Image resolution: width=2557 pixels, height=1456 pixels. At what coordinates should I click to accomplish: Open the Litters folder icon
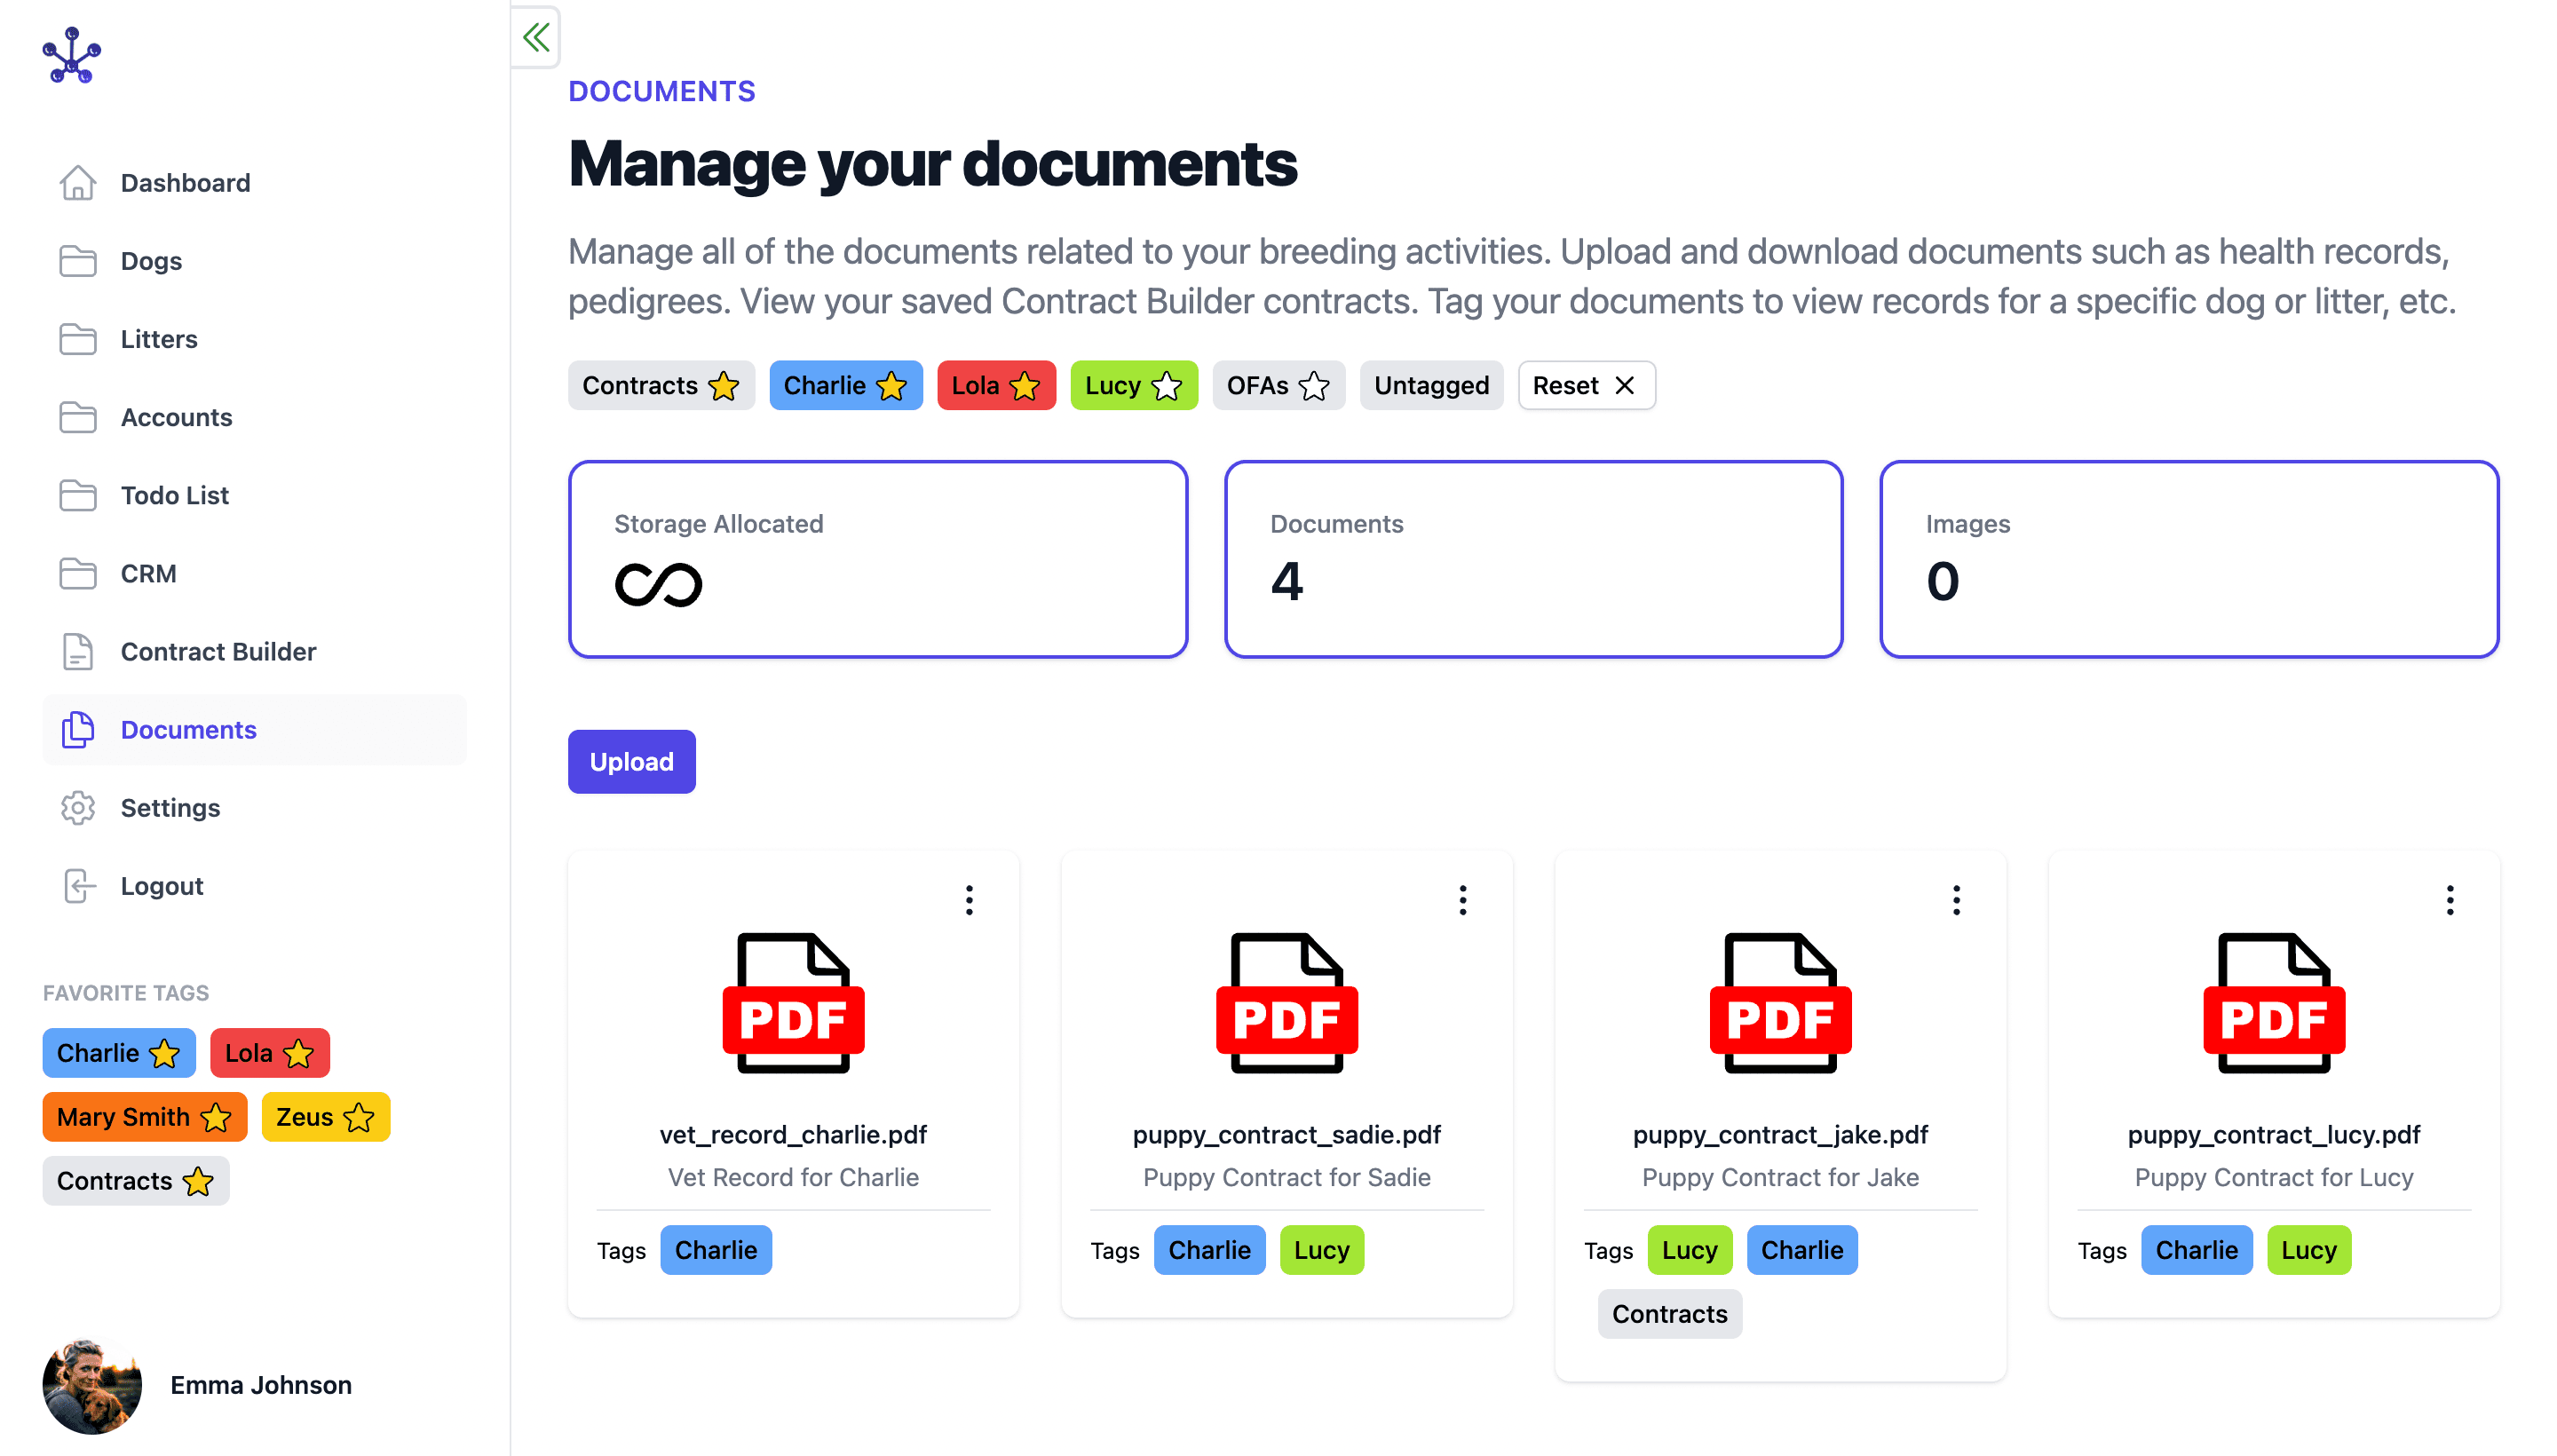tap(78, 339)
